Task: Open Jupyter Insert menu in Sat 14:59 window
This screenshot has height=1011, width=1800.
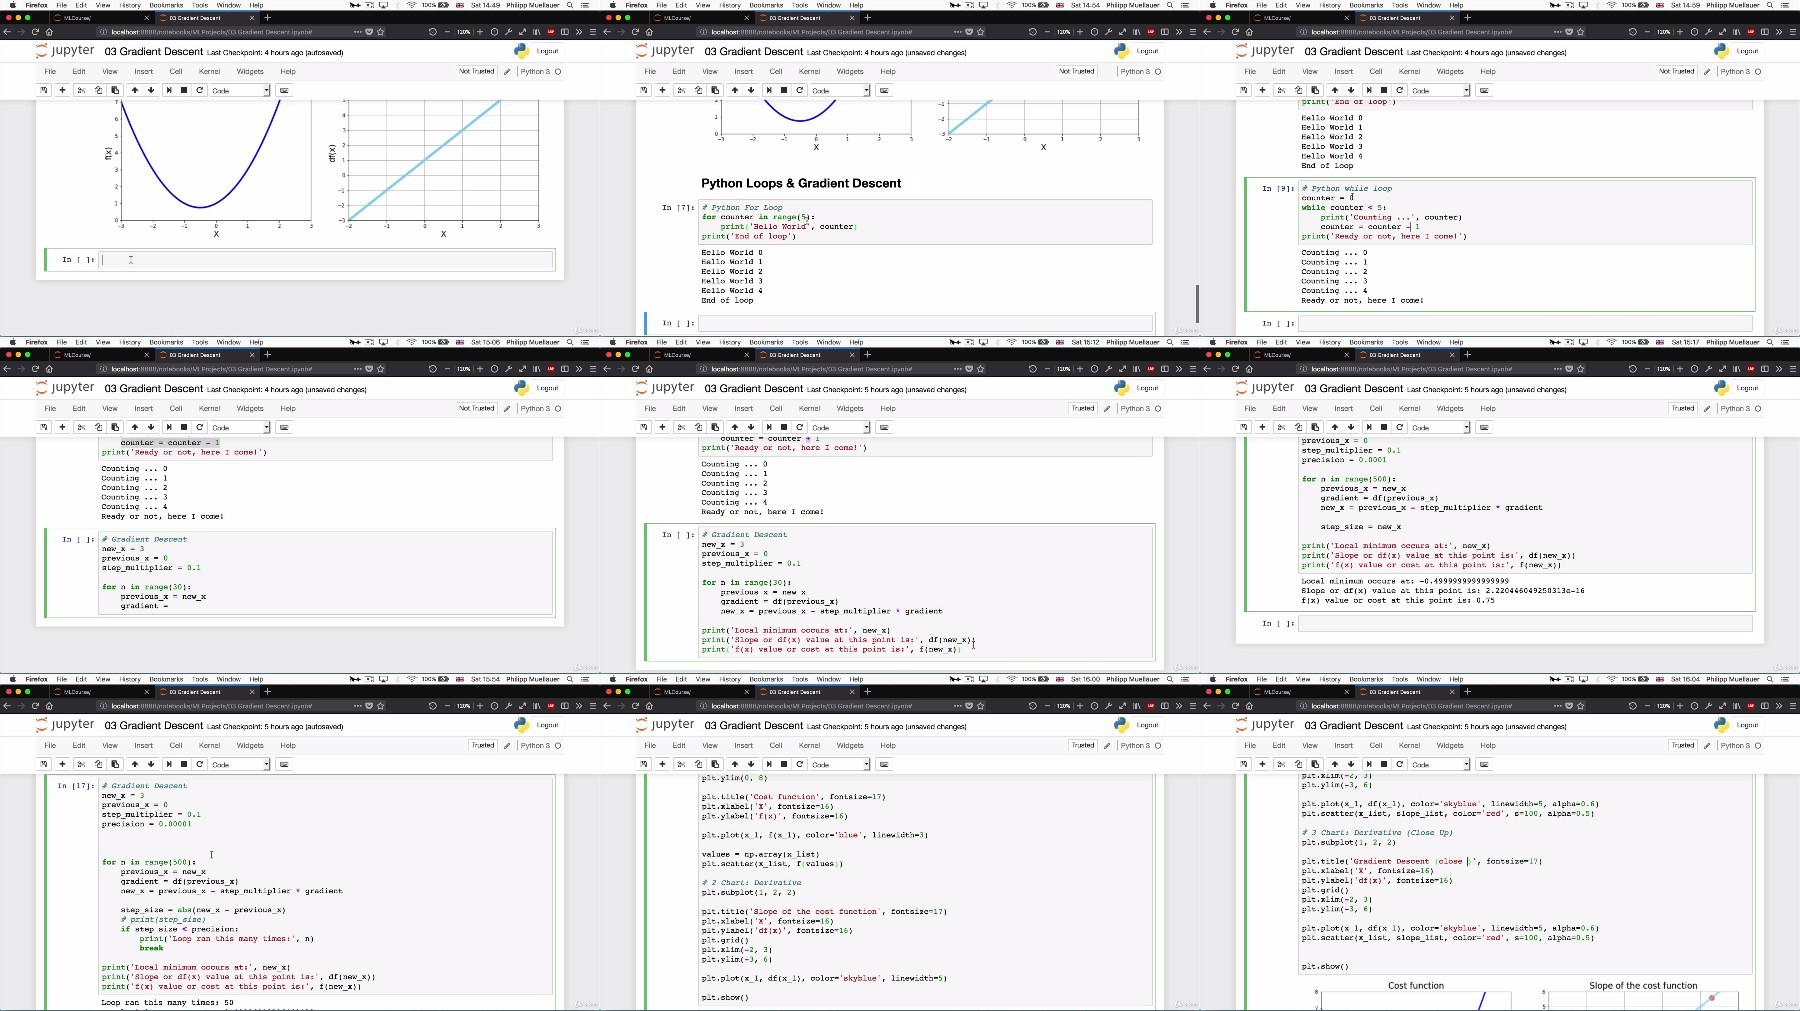Action: [x=1344, y=71]
